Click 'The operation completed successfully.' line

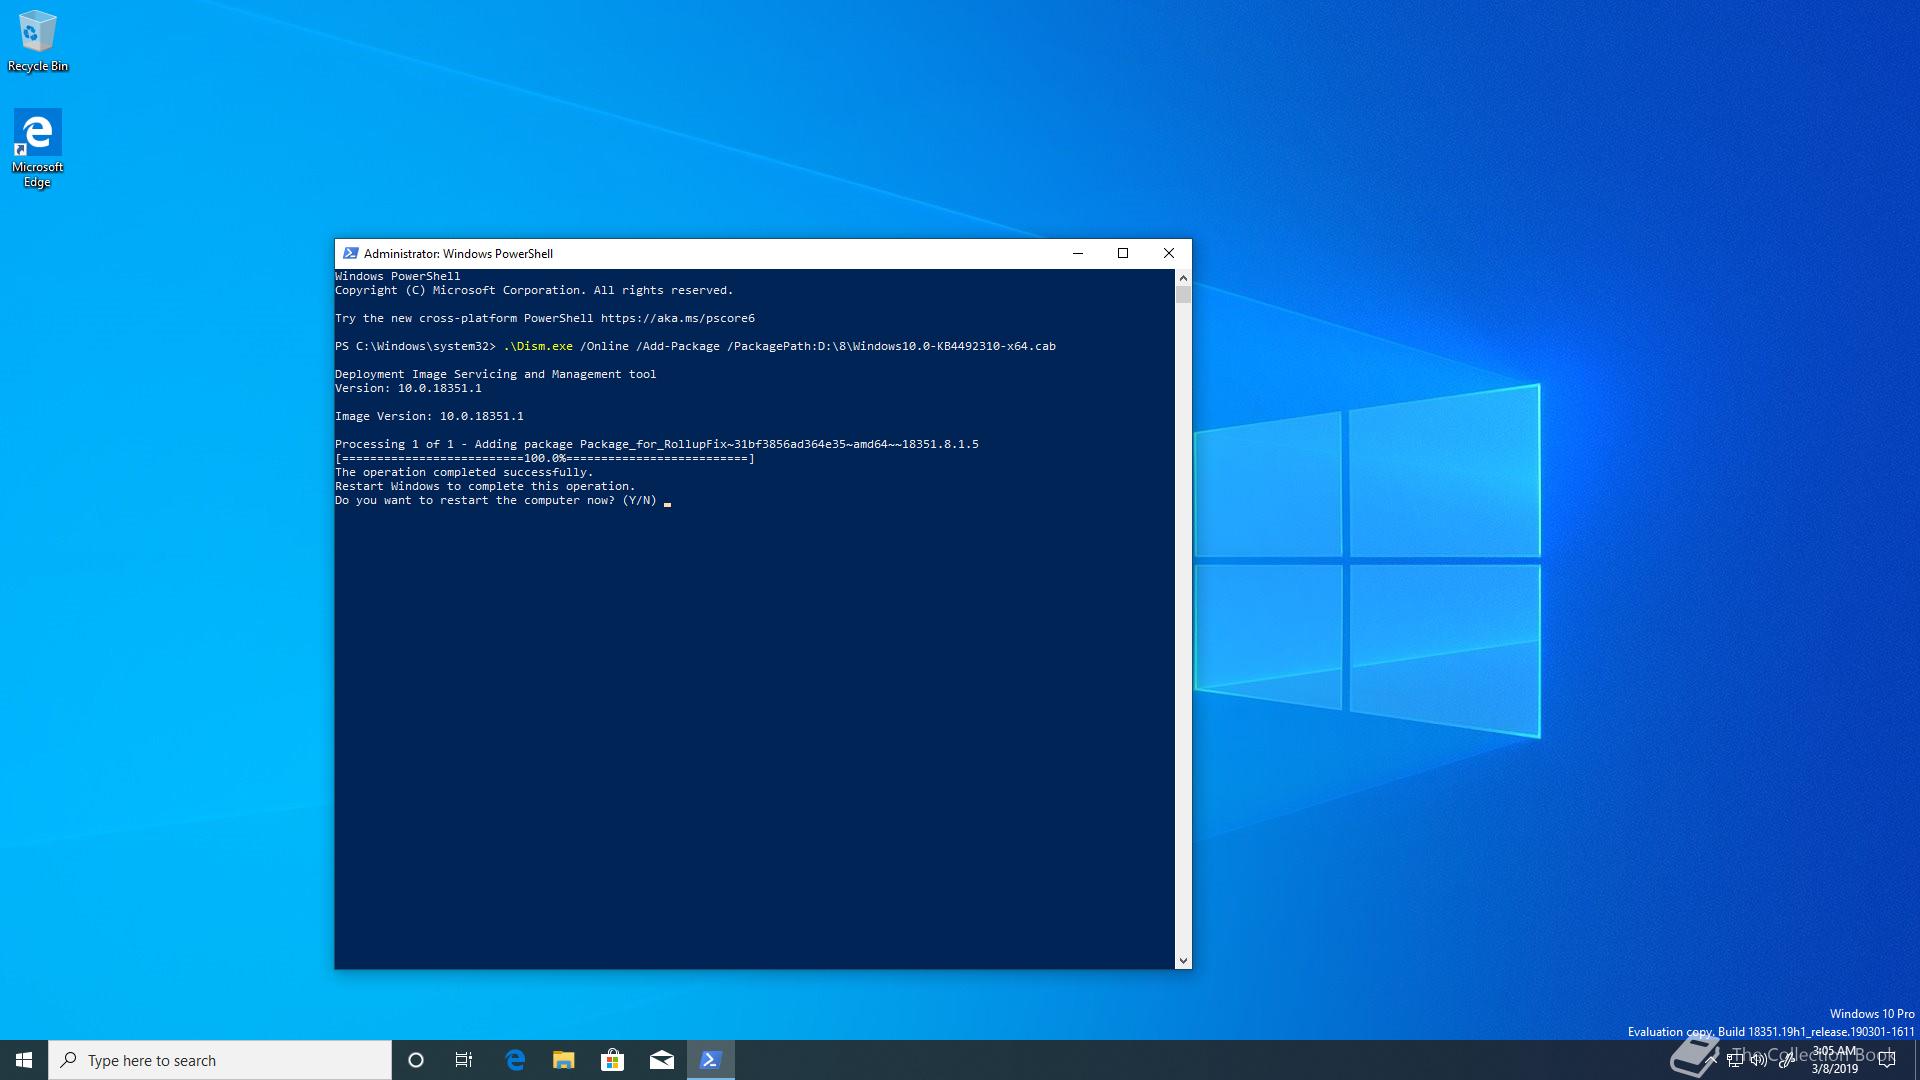tap(464, 472)
